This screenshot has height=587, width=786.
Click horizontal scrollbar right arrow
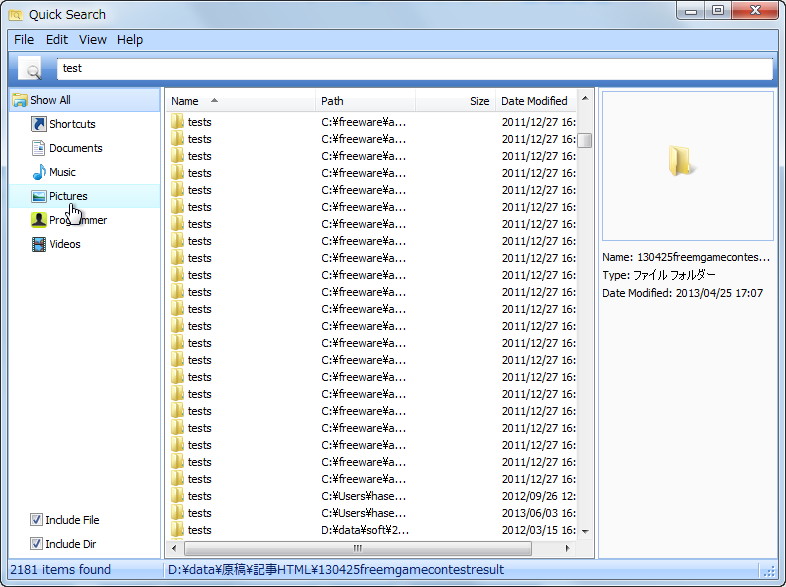tap(567, 548)
